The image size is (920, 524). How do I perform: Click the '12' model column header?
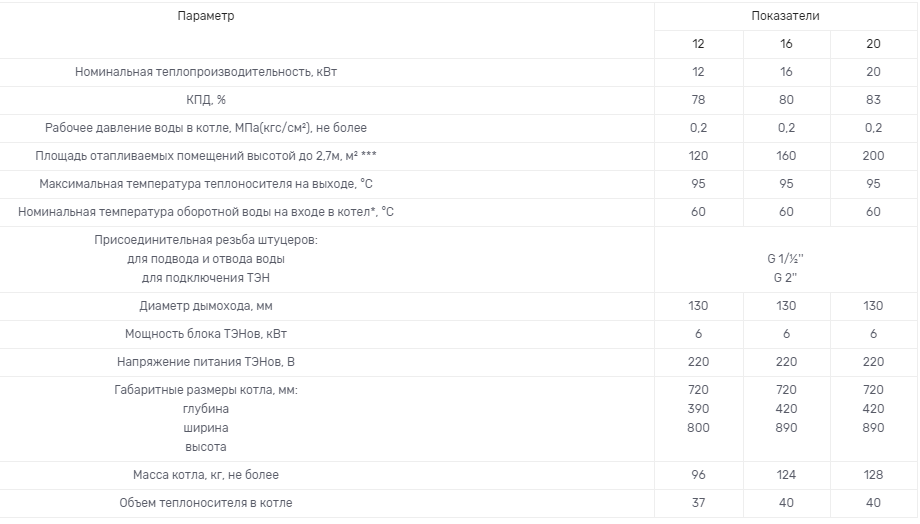coord(698,44)
